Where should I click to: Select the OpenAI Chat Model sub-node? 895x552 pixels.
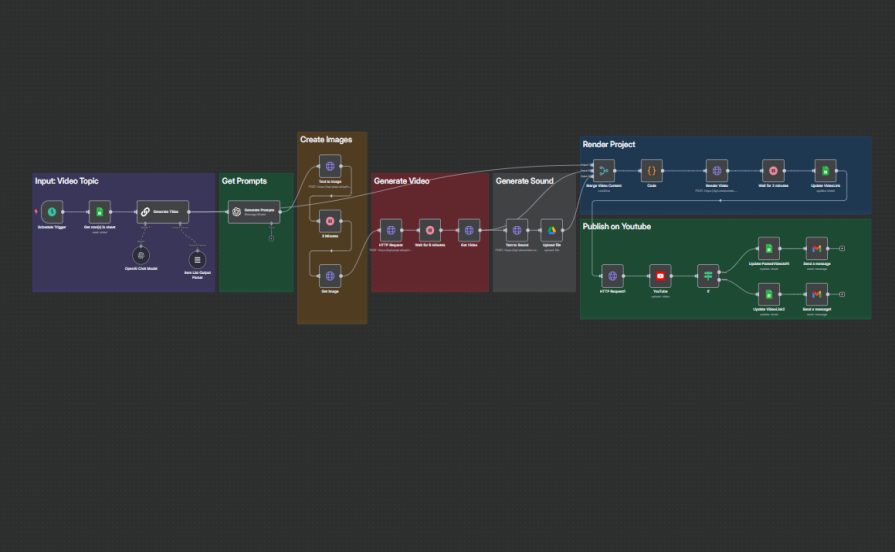click(x=141, y=256)
